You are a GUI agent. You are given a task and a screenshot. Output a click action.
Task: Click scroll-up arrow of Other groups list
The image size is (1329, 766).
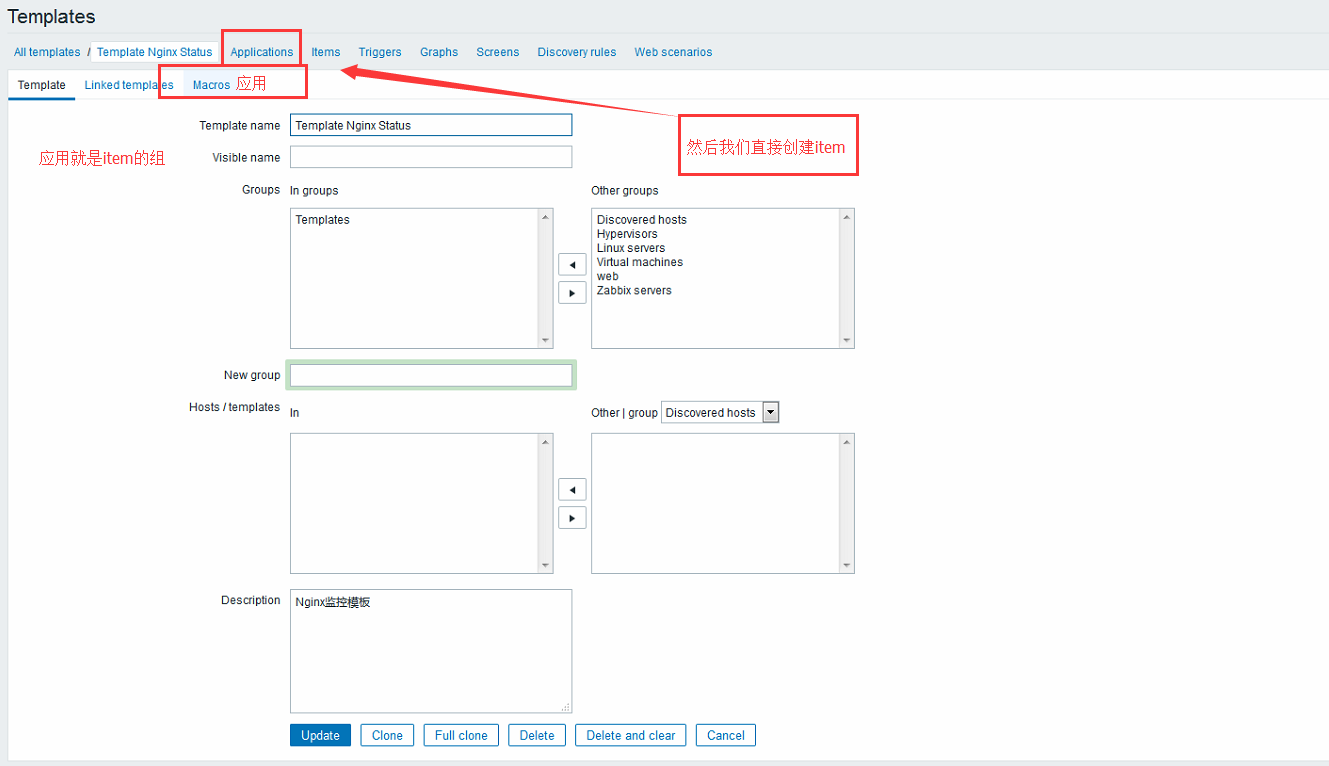coord(847,216)
